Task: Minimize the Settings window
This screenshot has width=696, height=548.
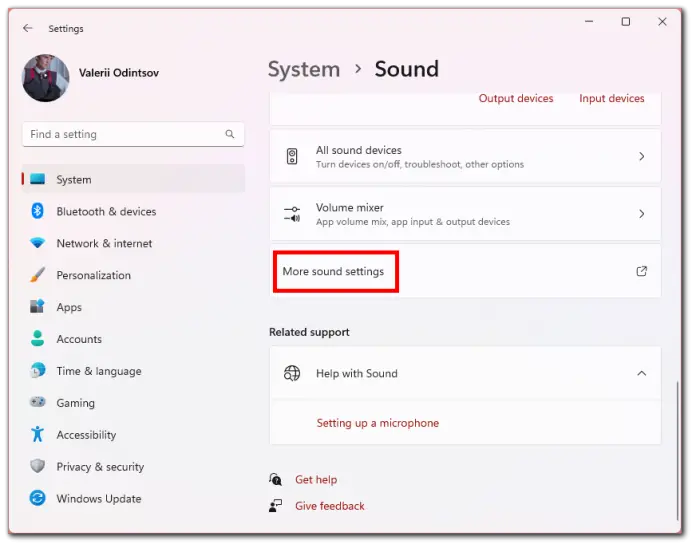Action: (x=589, y=21)
